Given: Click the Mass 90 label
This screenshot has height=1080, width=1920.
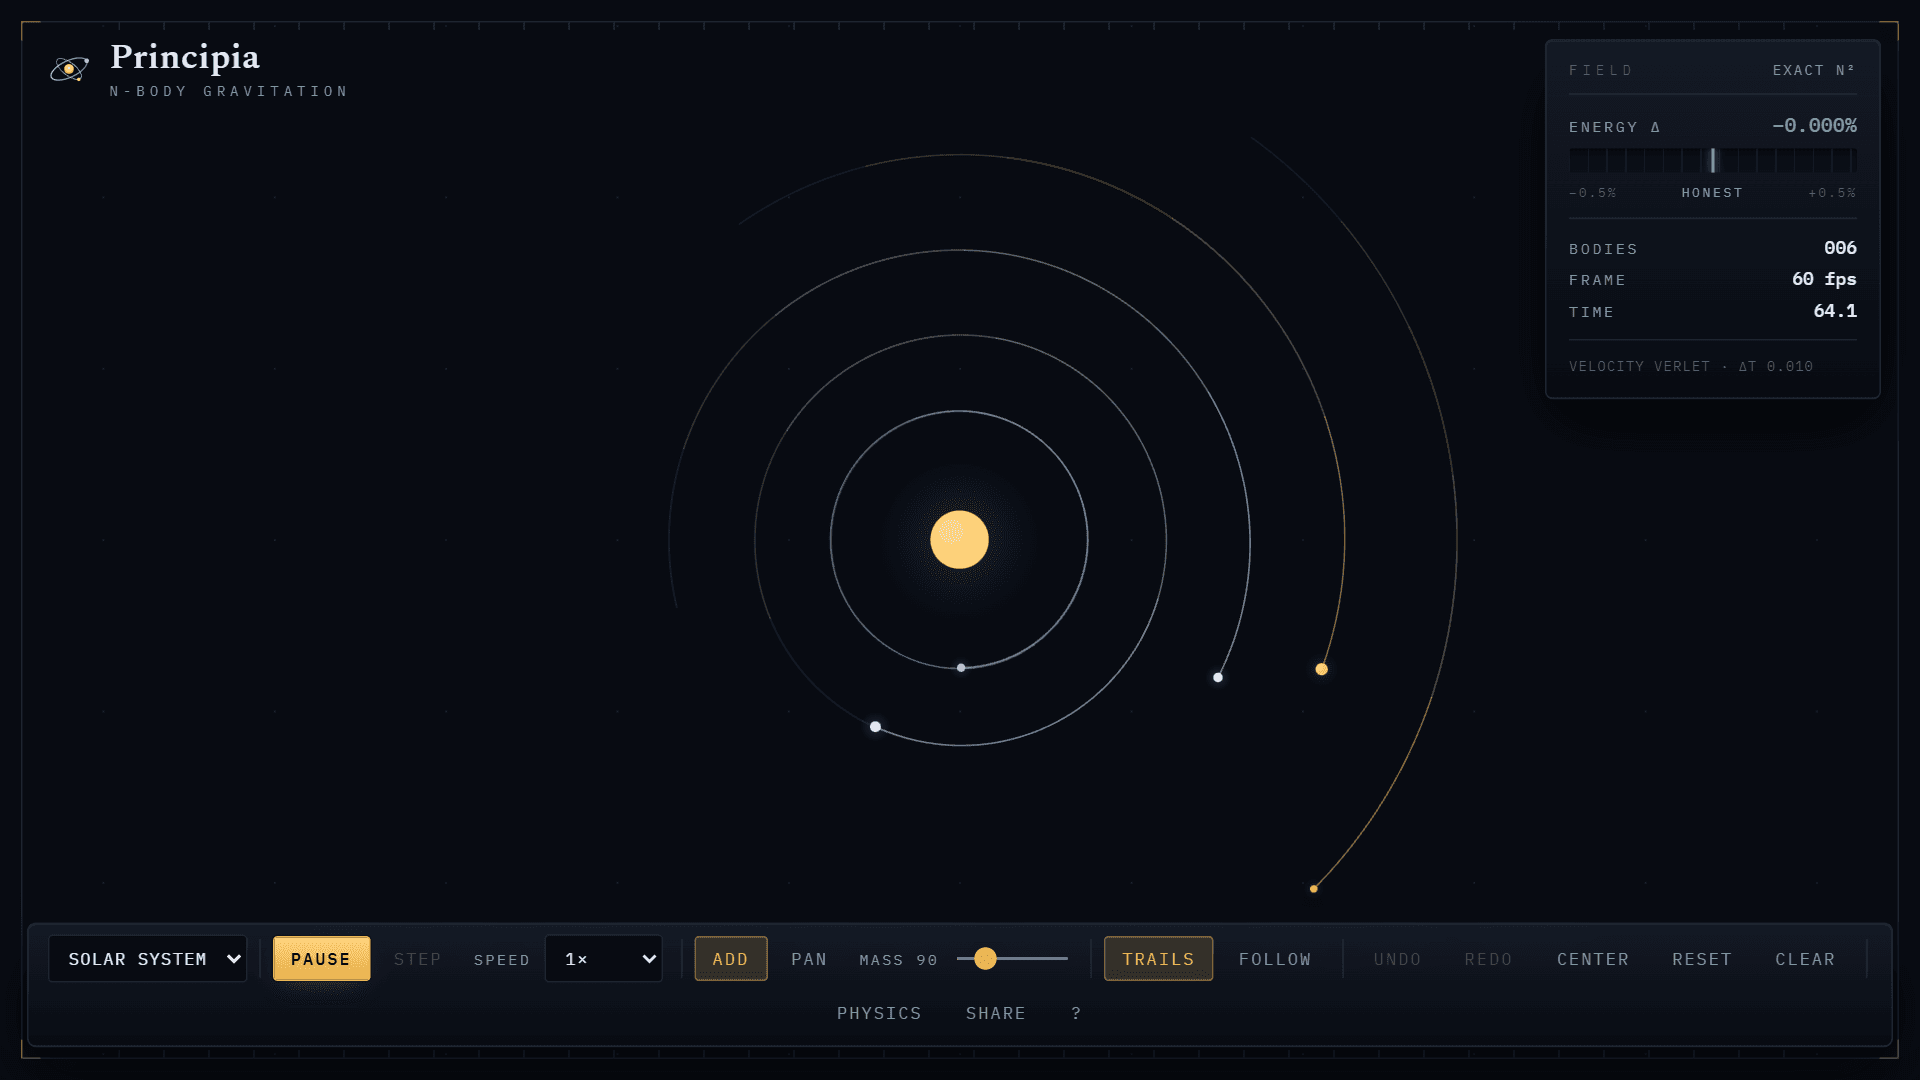Looking at the screenshot, I should click(898, 960).
